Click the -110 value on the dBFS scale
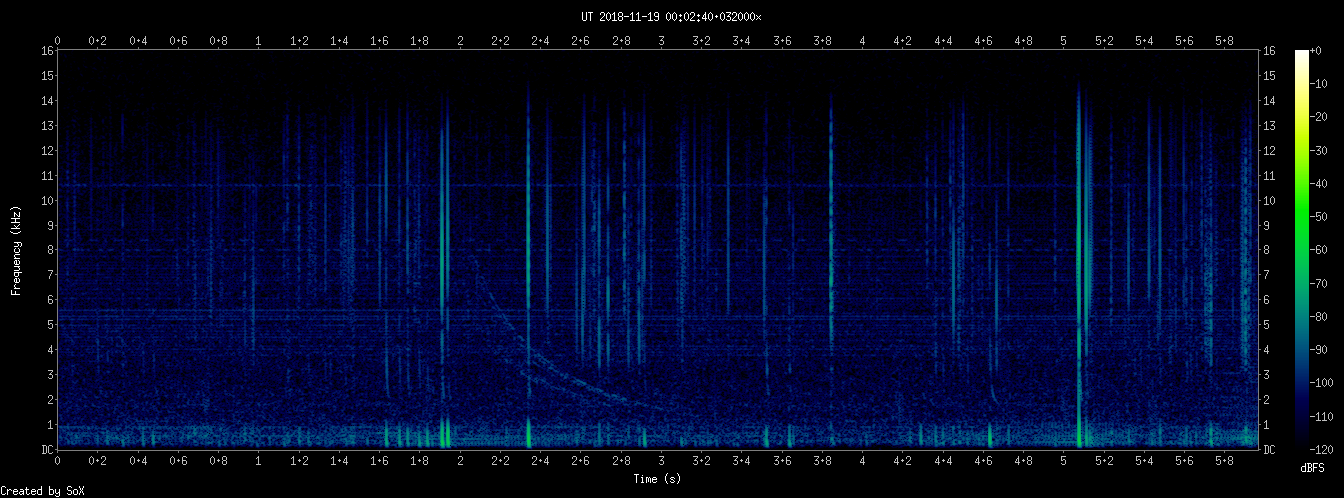 coord(1324,417)
